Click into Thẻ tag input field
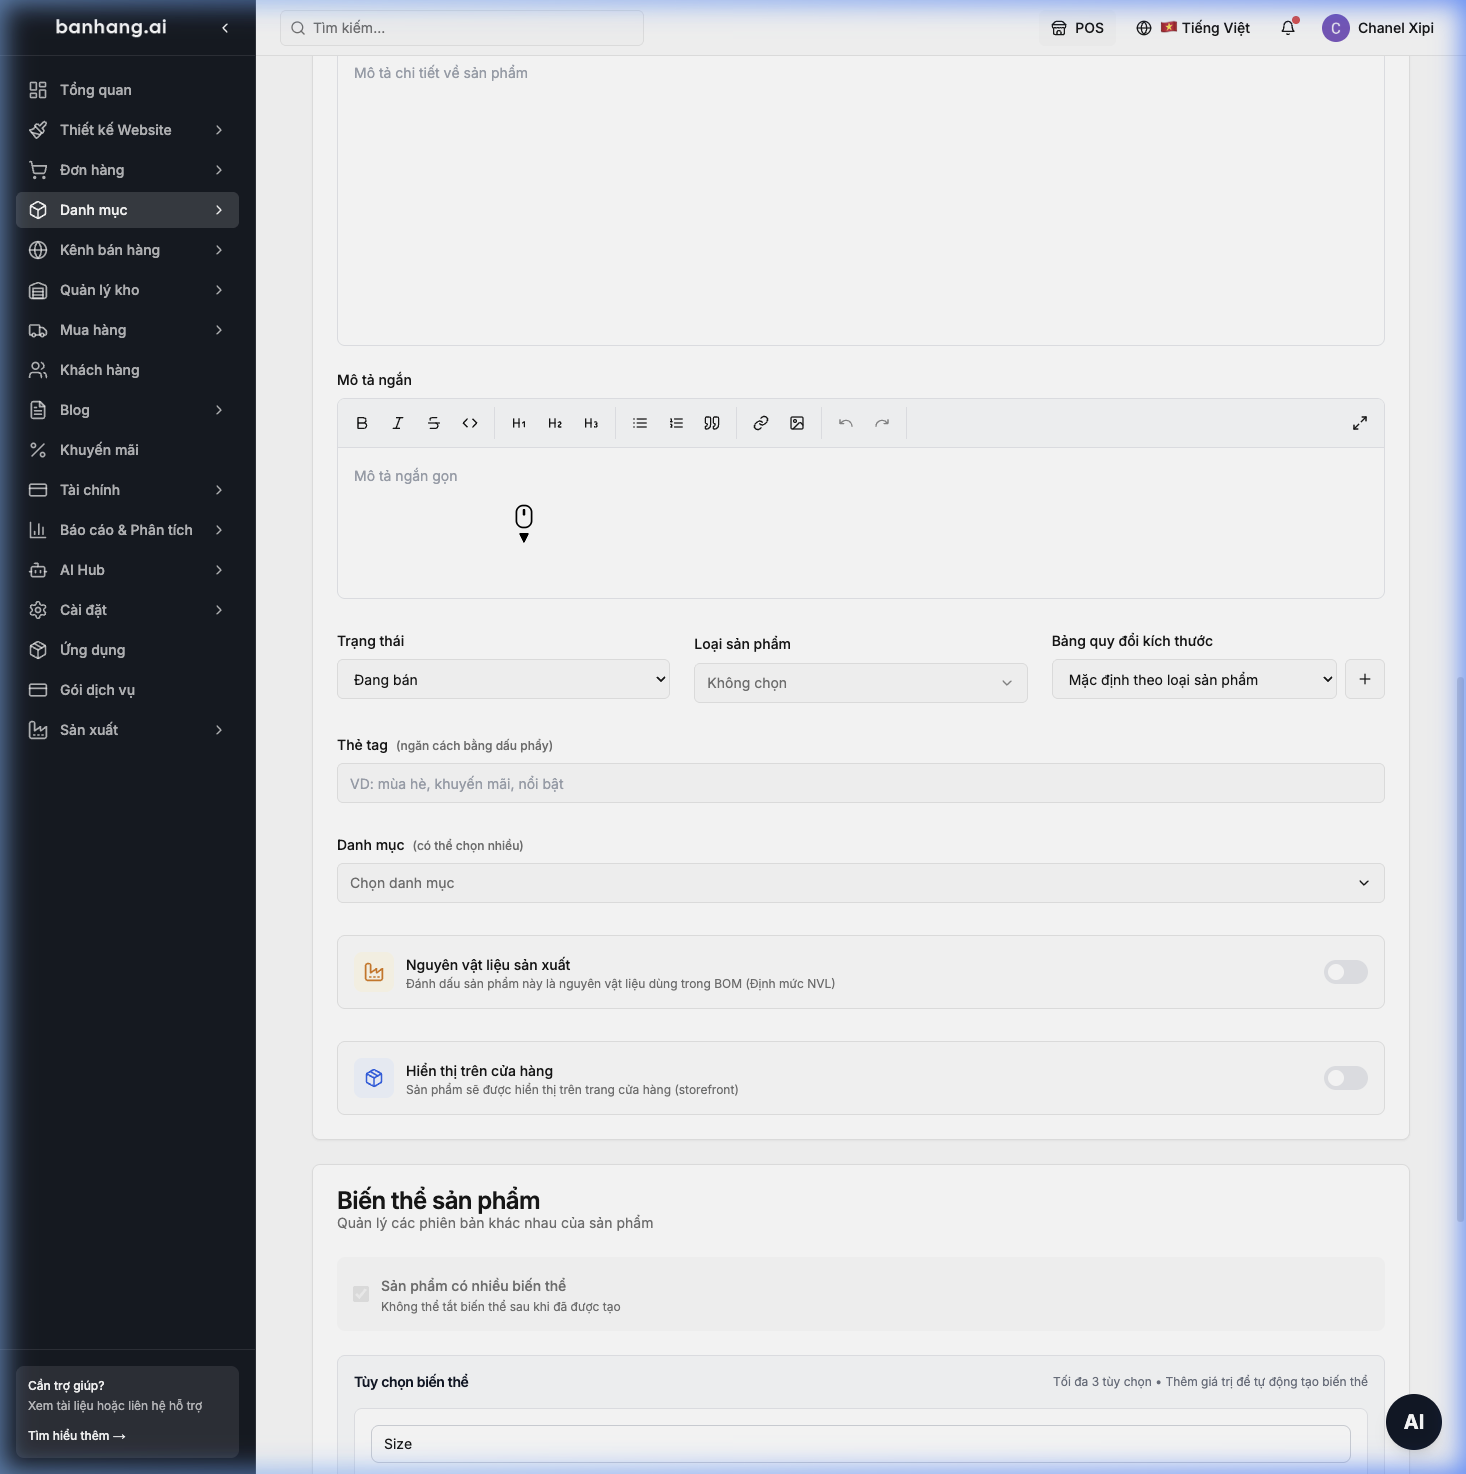Viewport: 1466px width, 1474px height. [x=861, y=783]
